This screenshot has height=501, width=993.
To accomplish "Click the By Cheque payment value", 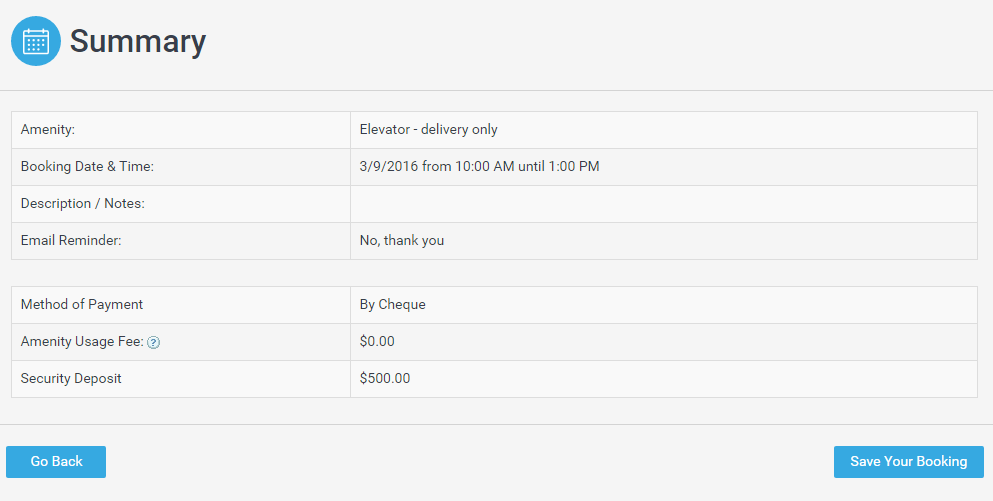I will (392, 304).
